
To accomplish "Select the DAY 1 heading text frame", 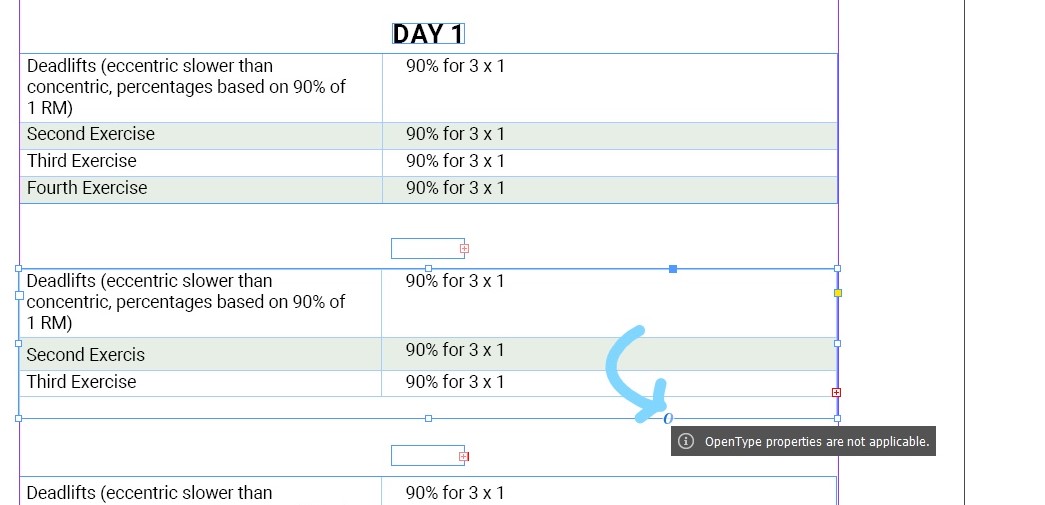I will [x=428, y=33].
